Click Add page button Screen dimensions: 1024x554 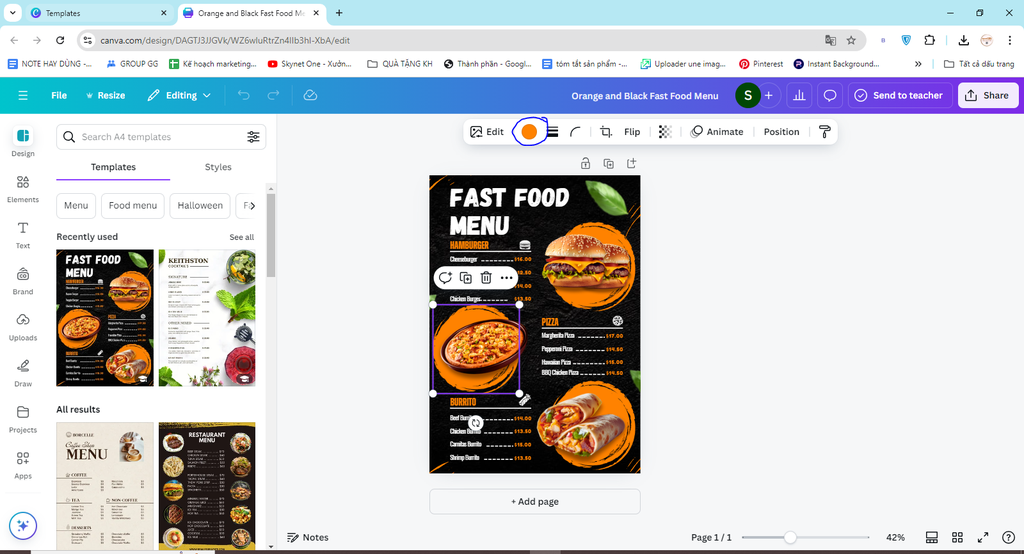534,502
